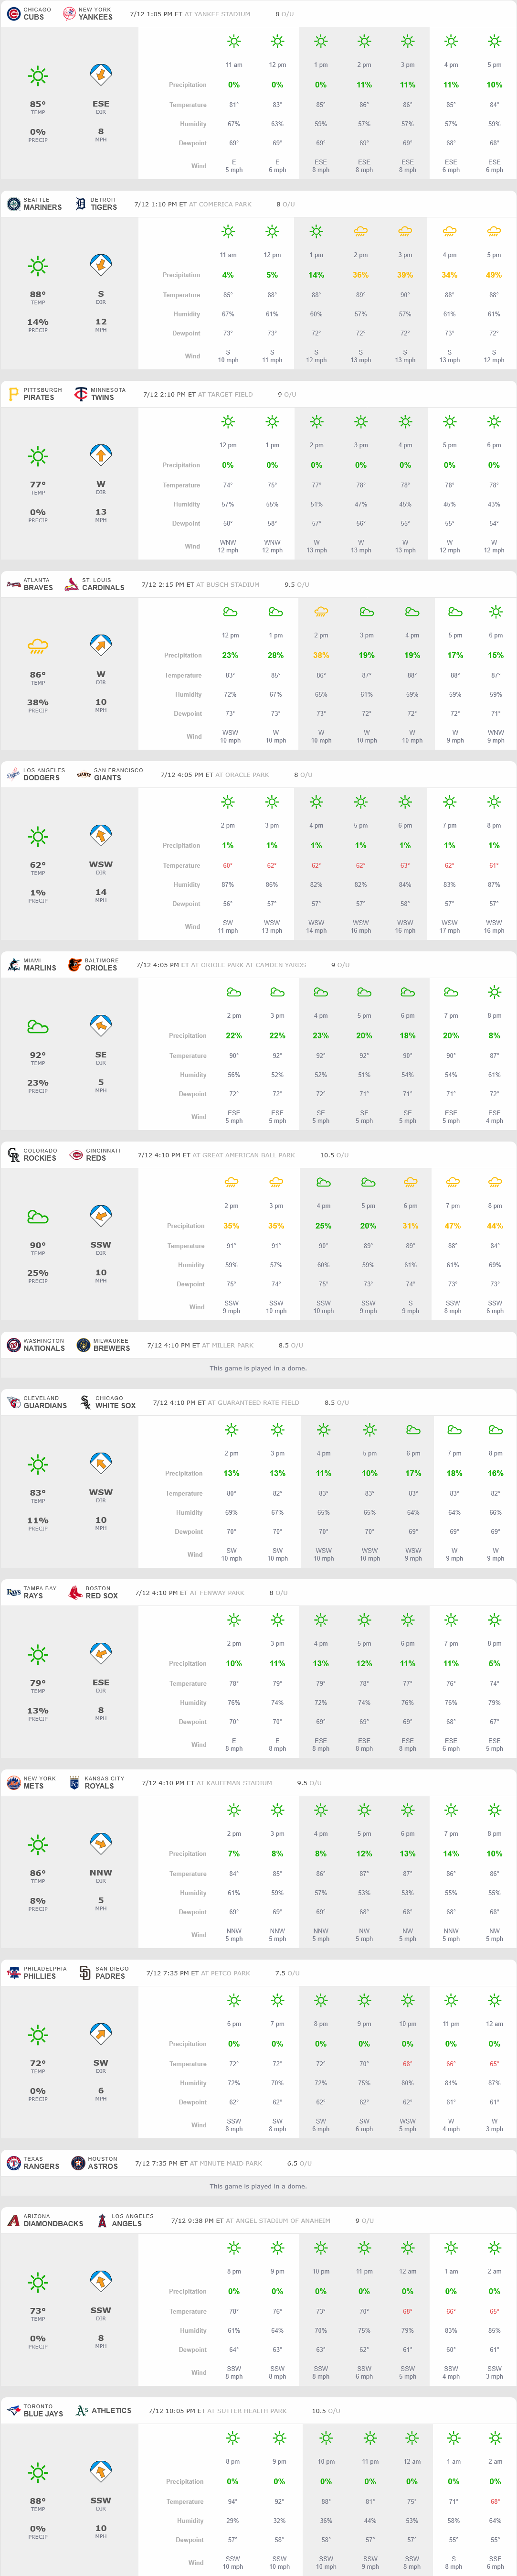Click "7/12 4:05 PM ET AT ORACLE PARK"
The height and width of the screenshot is (2576, 517).
click(215, 774)
